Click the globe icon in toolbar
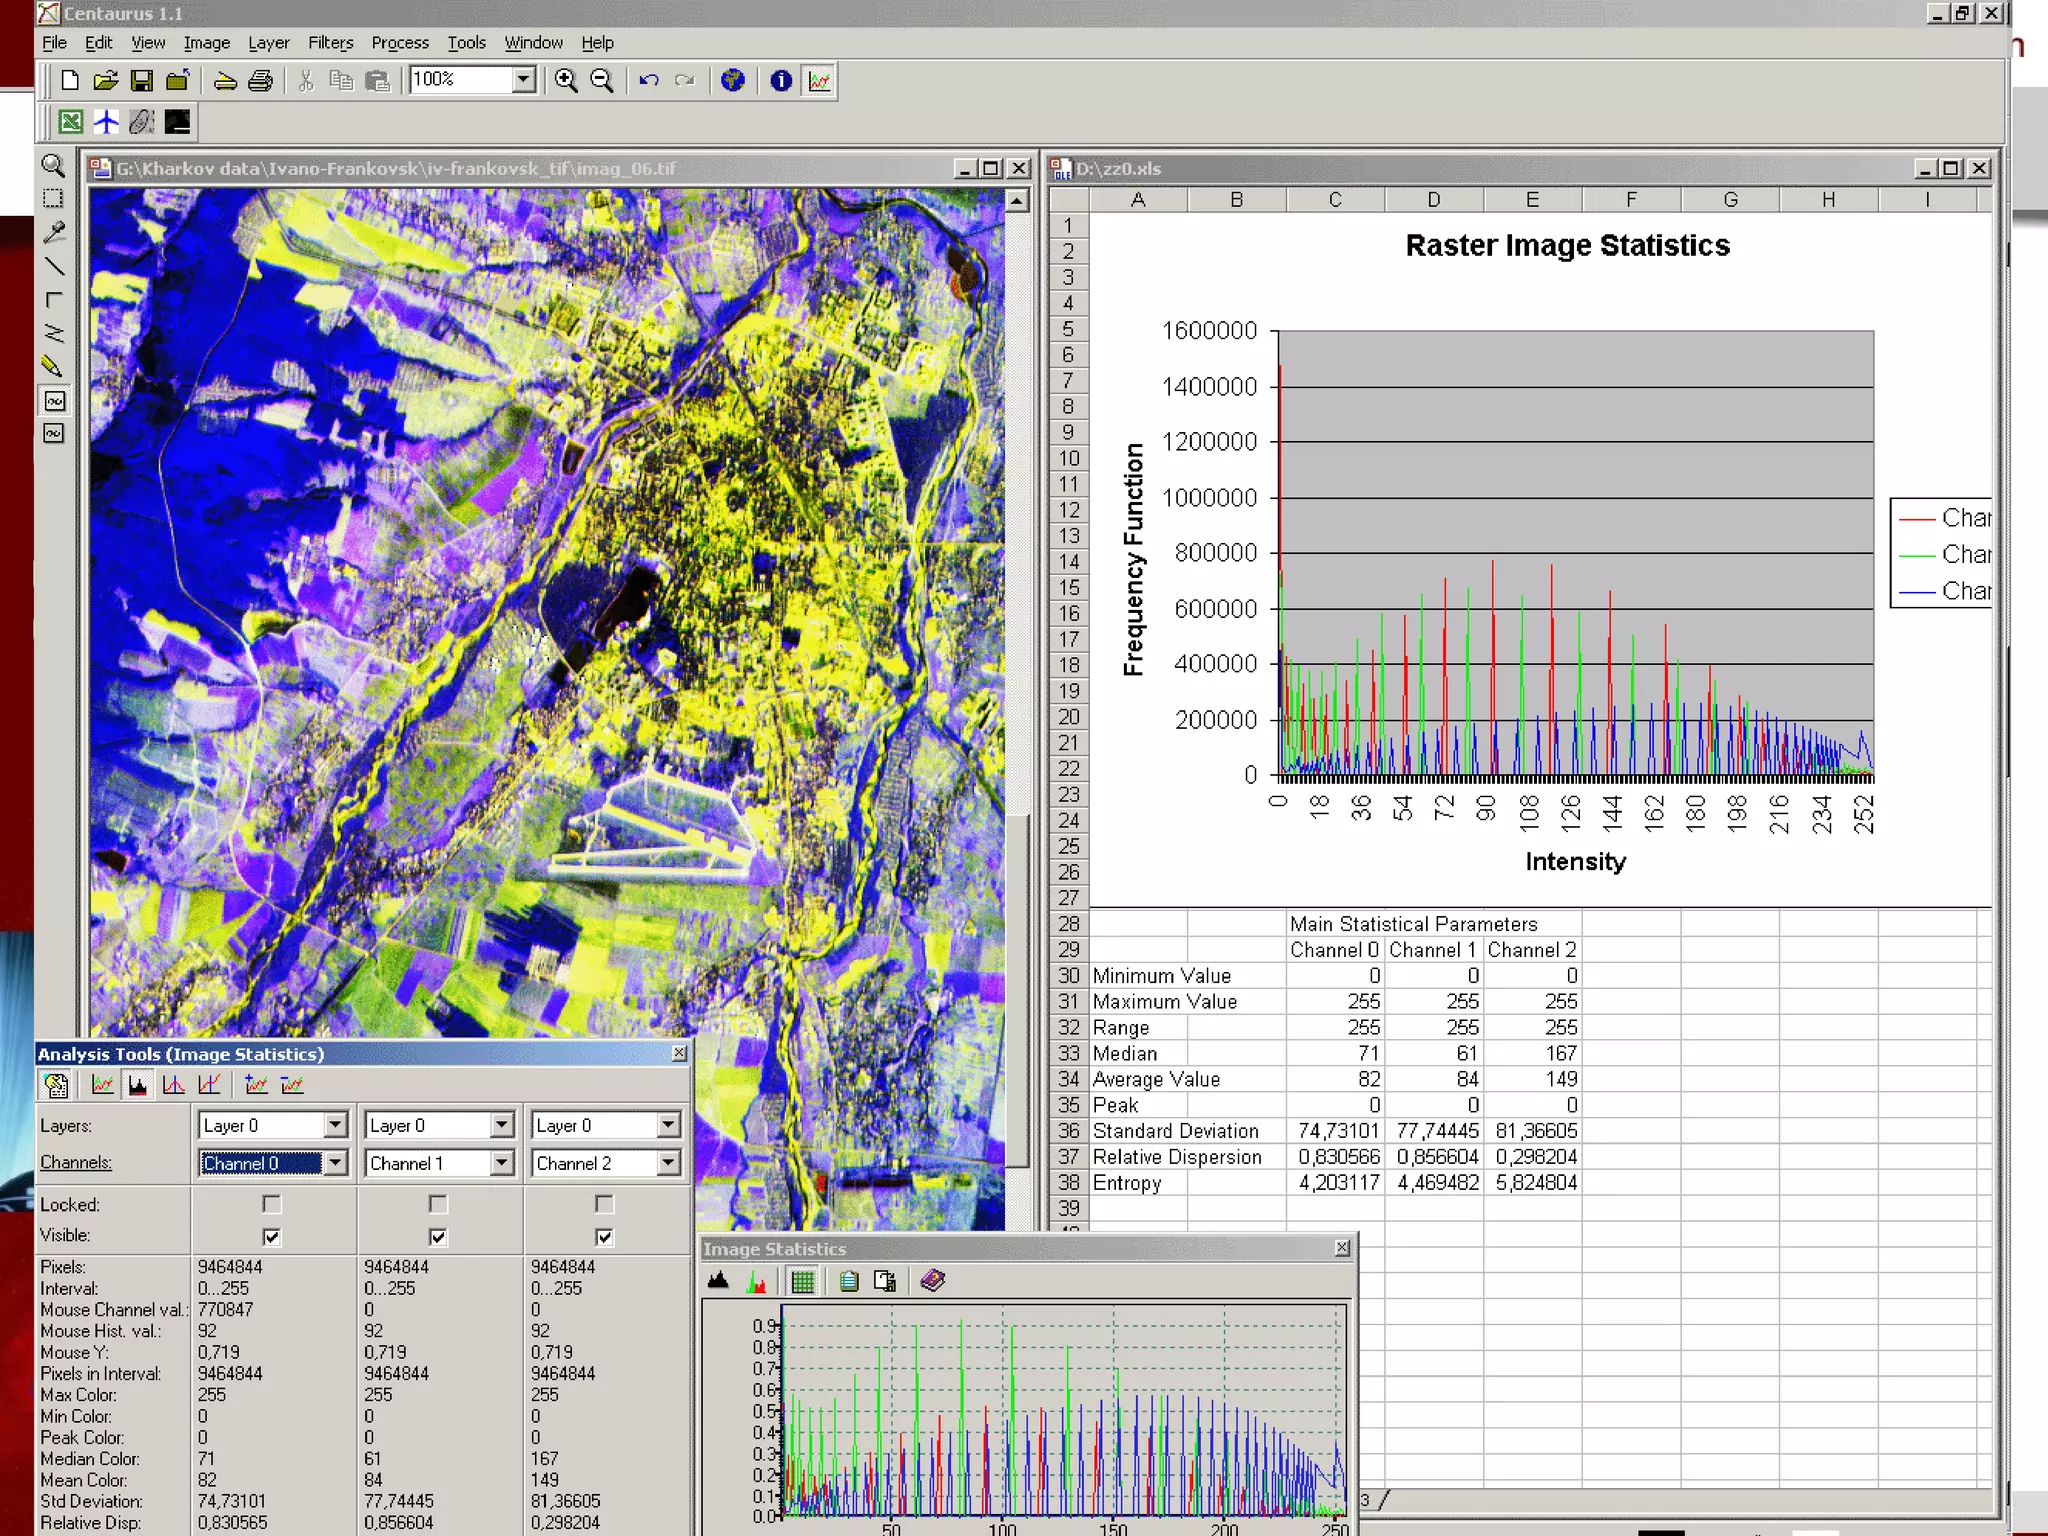Image resolution: width=2048 pixels, height=1536 pixels. (x=733, y=81)
